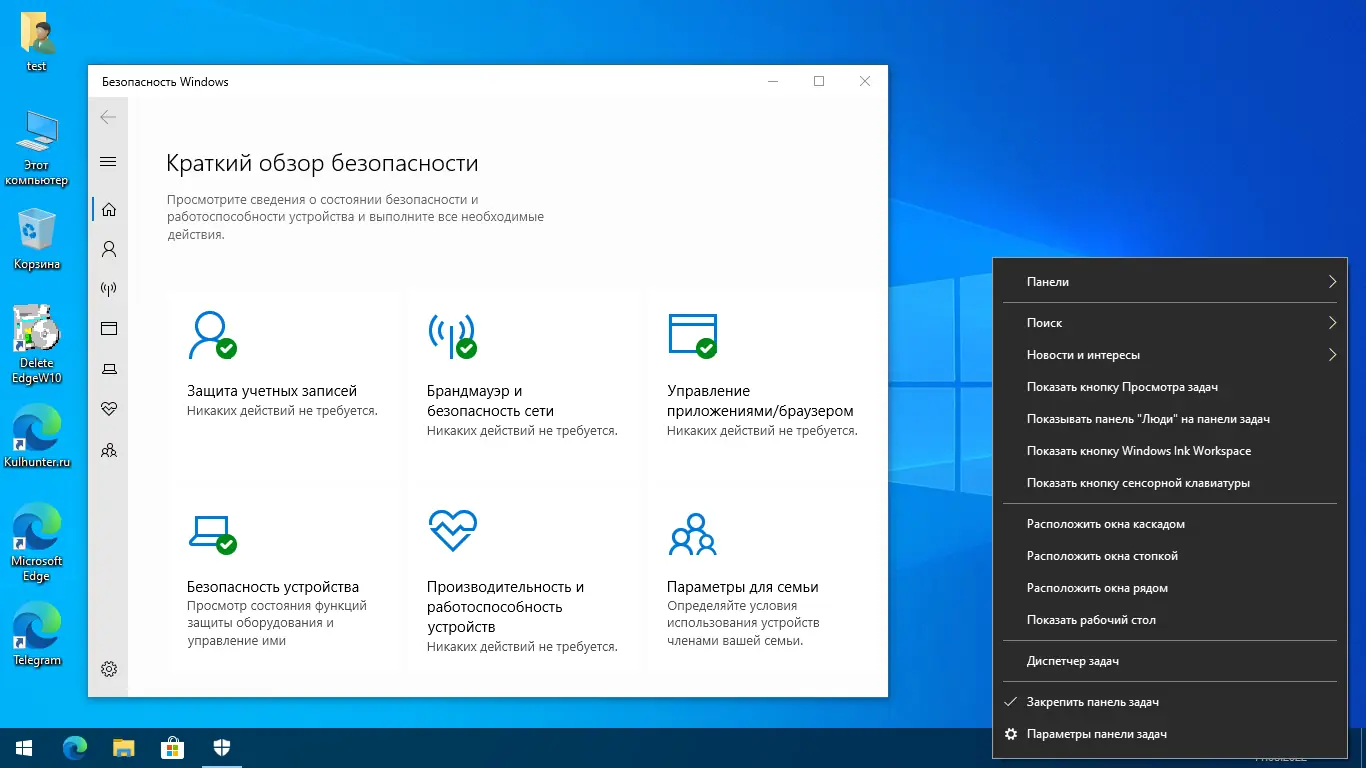1366x768 pixels.
Task: Expand the Поиск submenu
Action: (1170, 323)
